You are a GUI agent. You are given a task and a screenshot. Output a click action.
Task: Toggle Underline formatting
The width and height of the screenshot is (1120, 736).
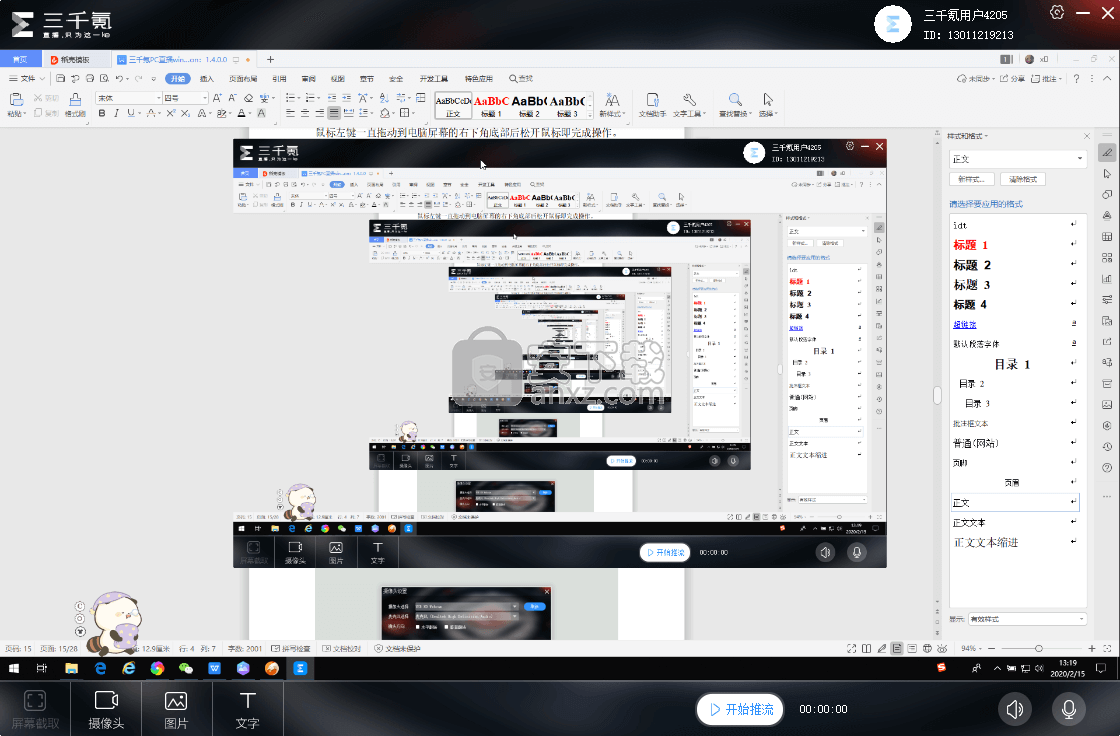point(130,113)
